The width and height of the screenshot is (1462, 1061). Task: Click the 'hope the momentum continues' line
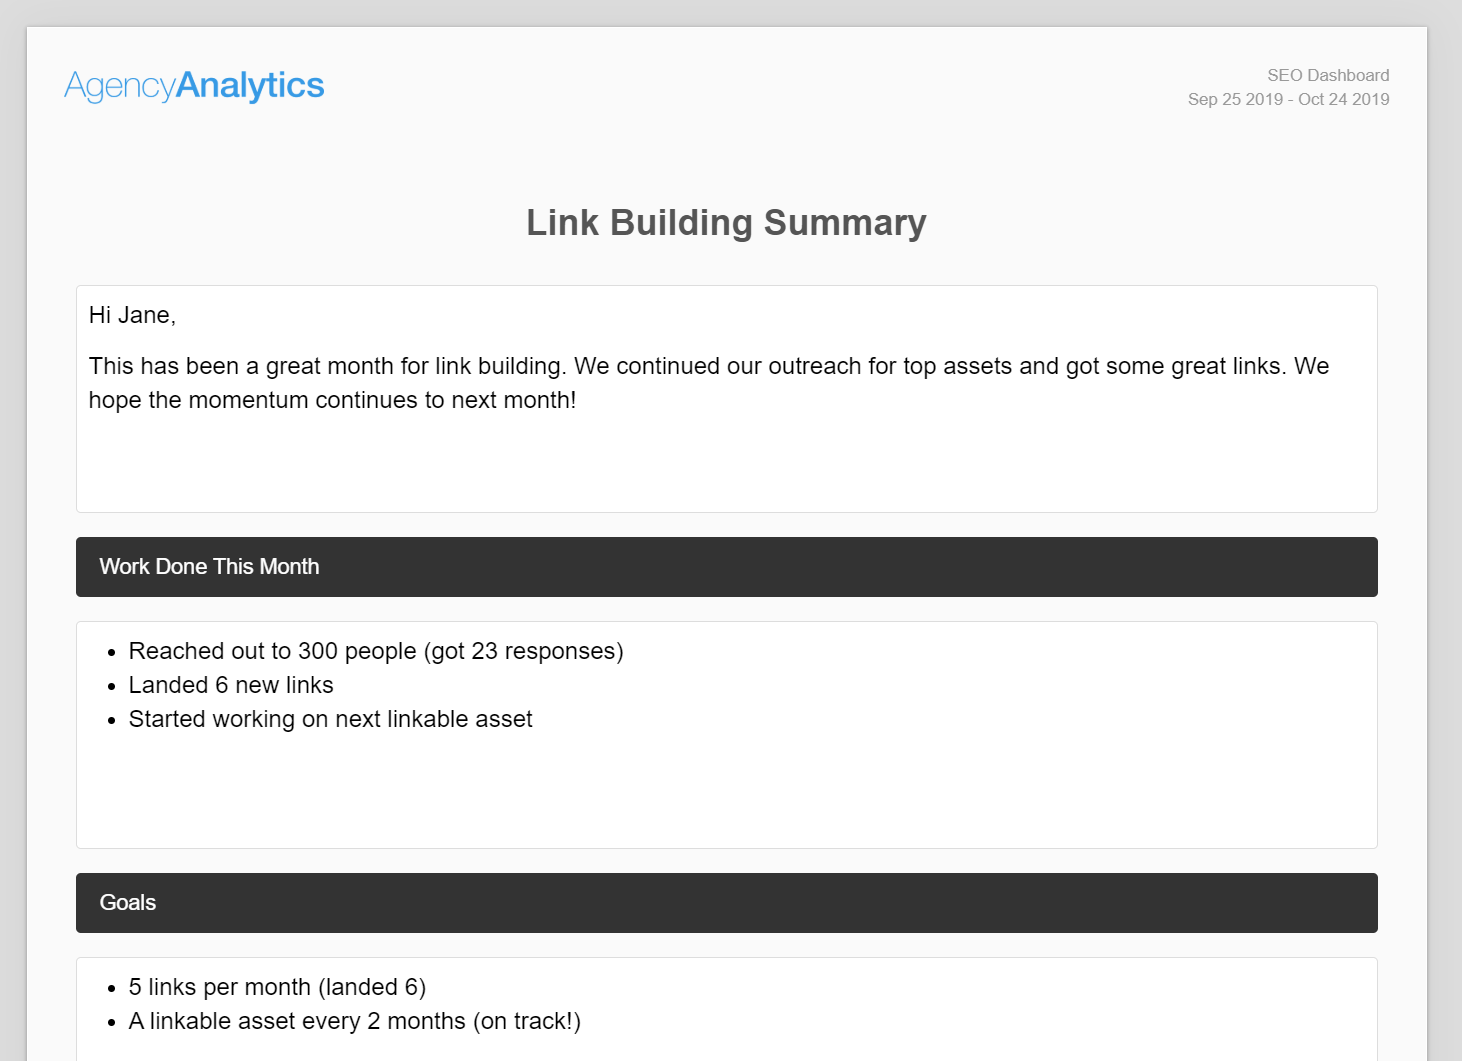click(332, 400)
